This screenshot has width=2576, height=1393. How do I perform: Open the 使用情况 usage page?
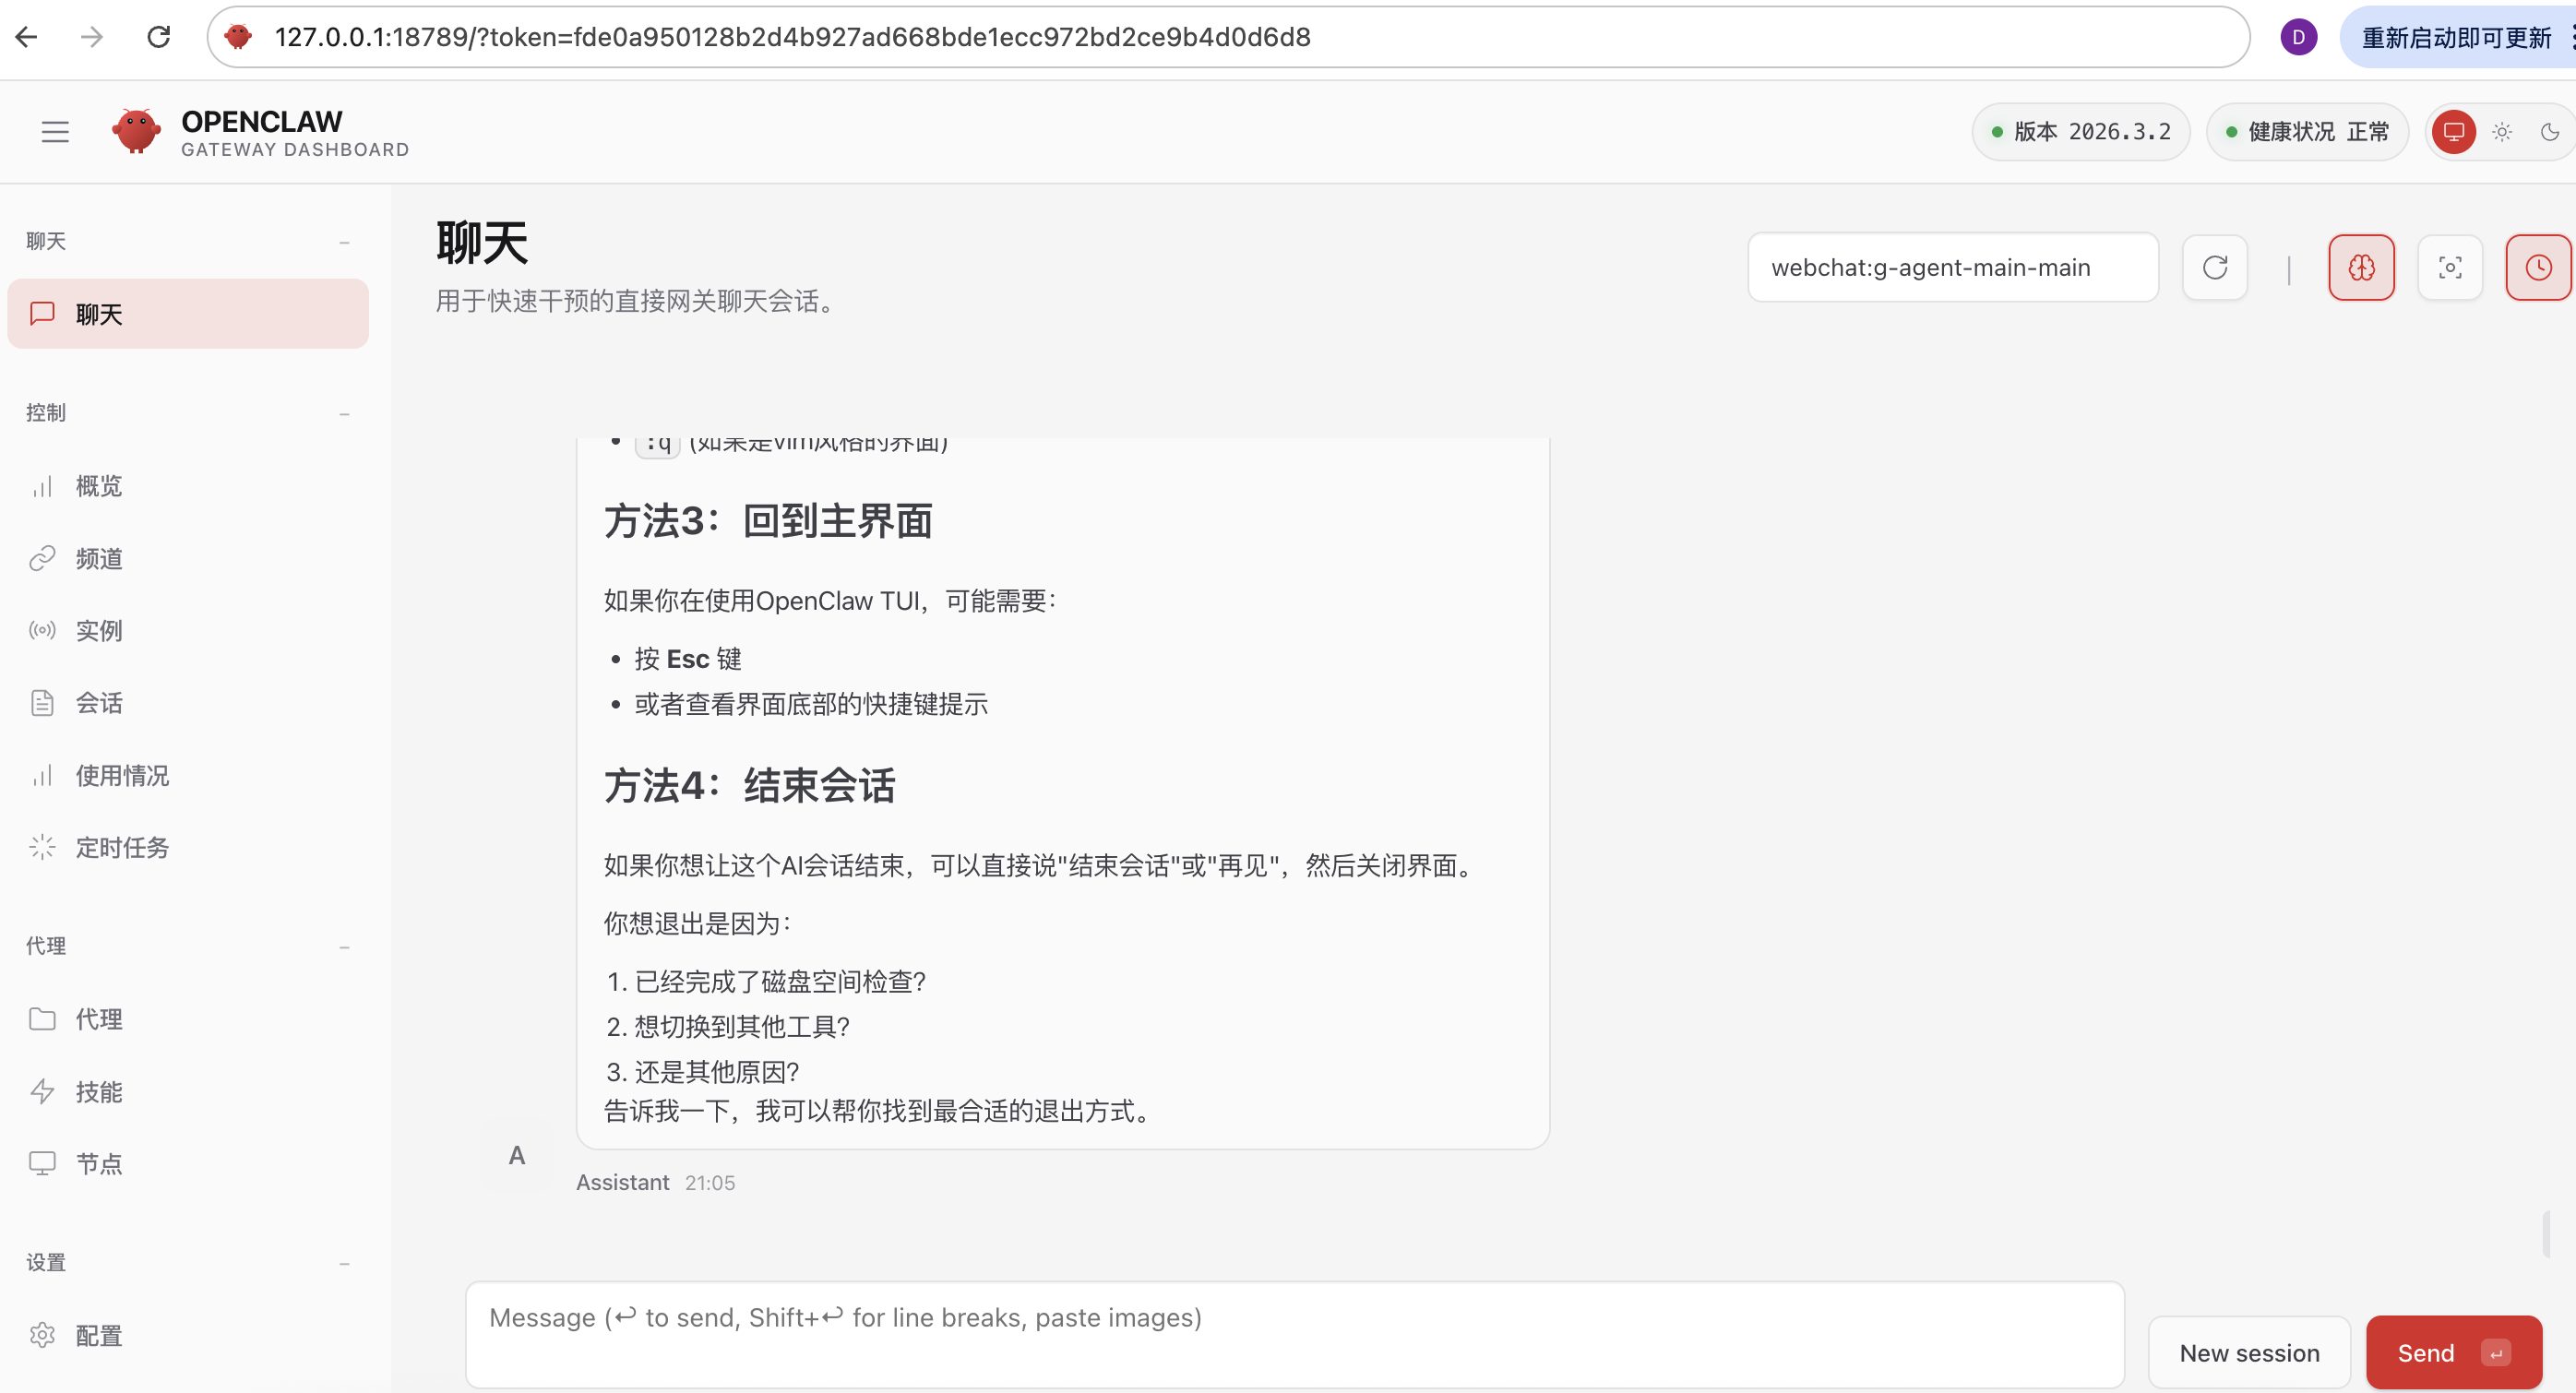pyautogui.click(x=188, y=775)
